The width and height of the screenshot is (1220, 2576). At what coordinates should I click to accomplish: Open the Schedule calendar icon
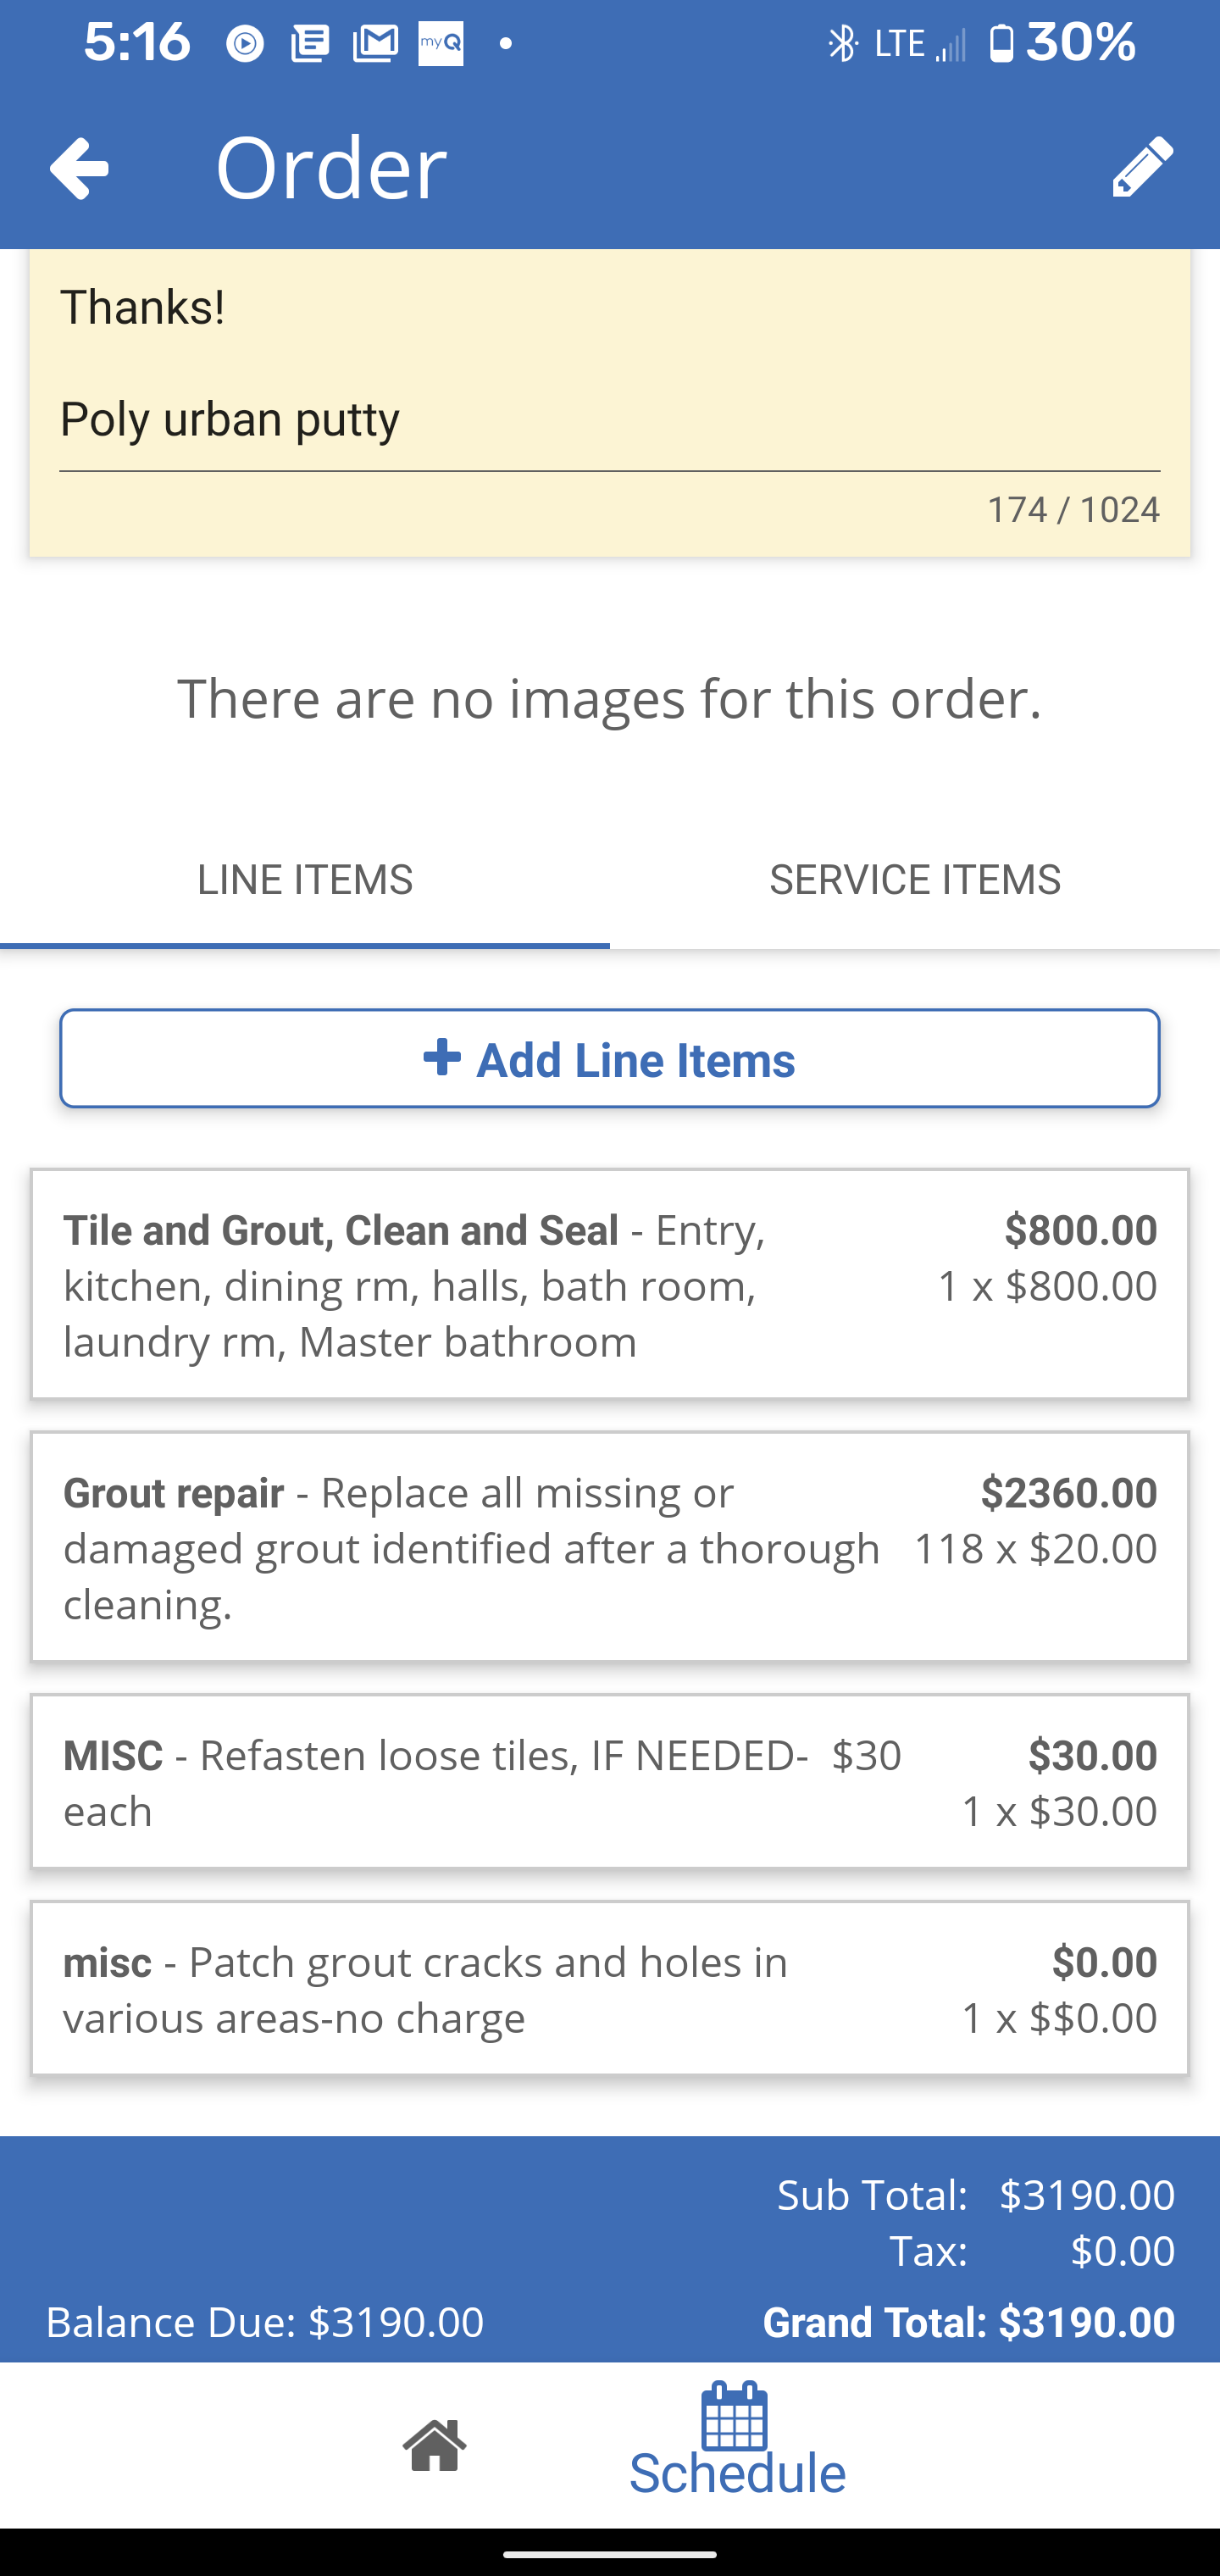click(735, 2417)
